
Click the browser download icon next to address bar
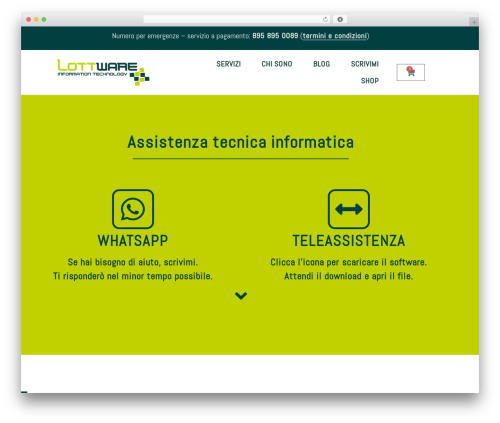click(340, 19)
